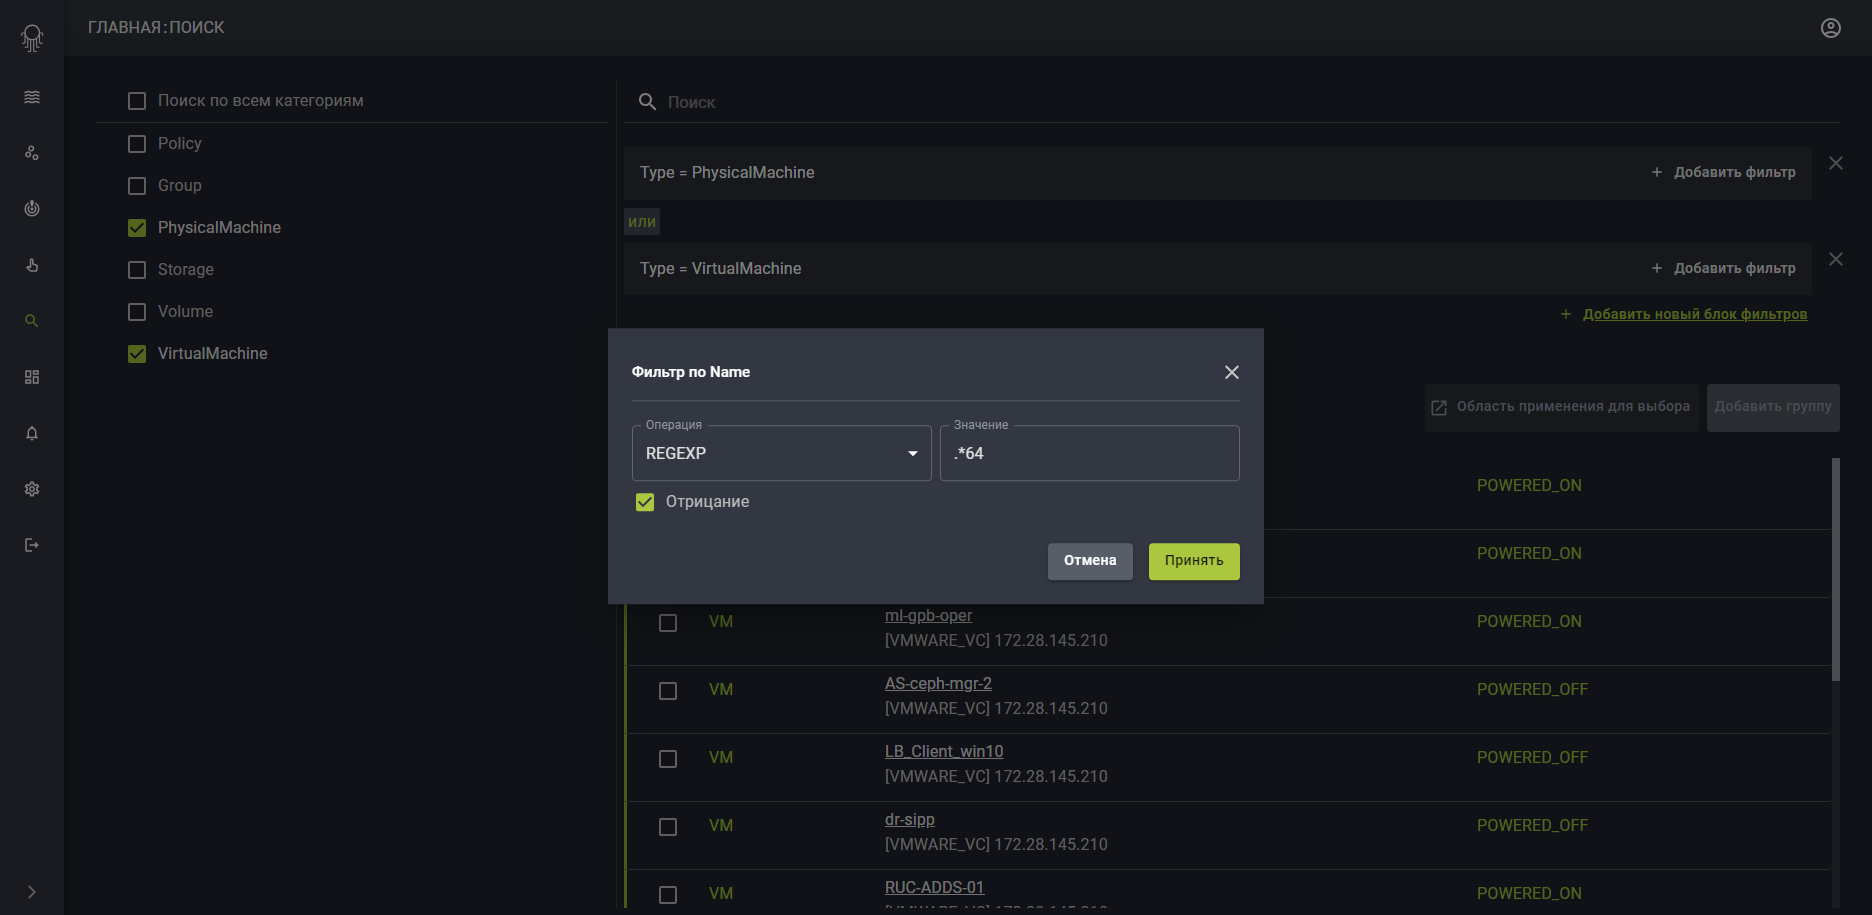
Task: Open the settings gear icon in sidebar
Action: (x=32, y=489)
